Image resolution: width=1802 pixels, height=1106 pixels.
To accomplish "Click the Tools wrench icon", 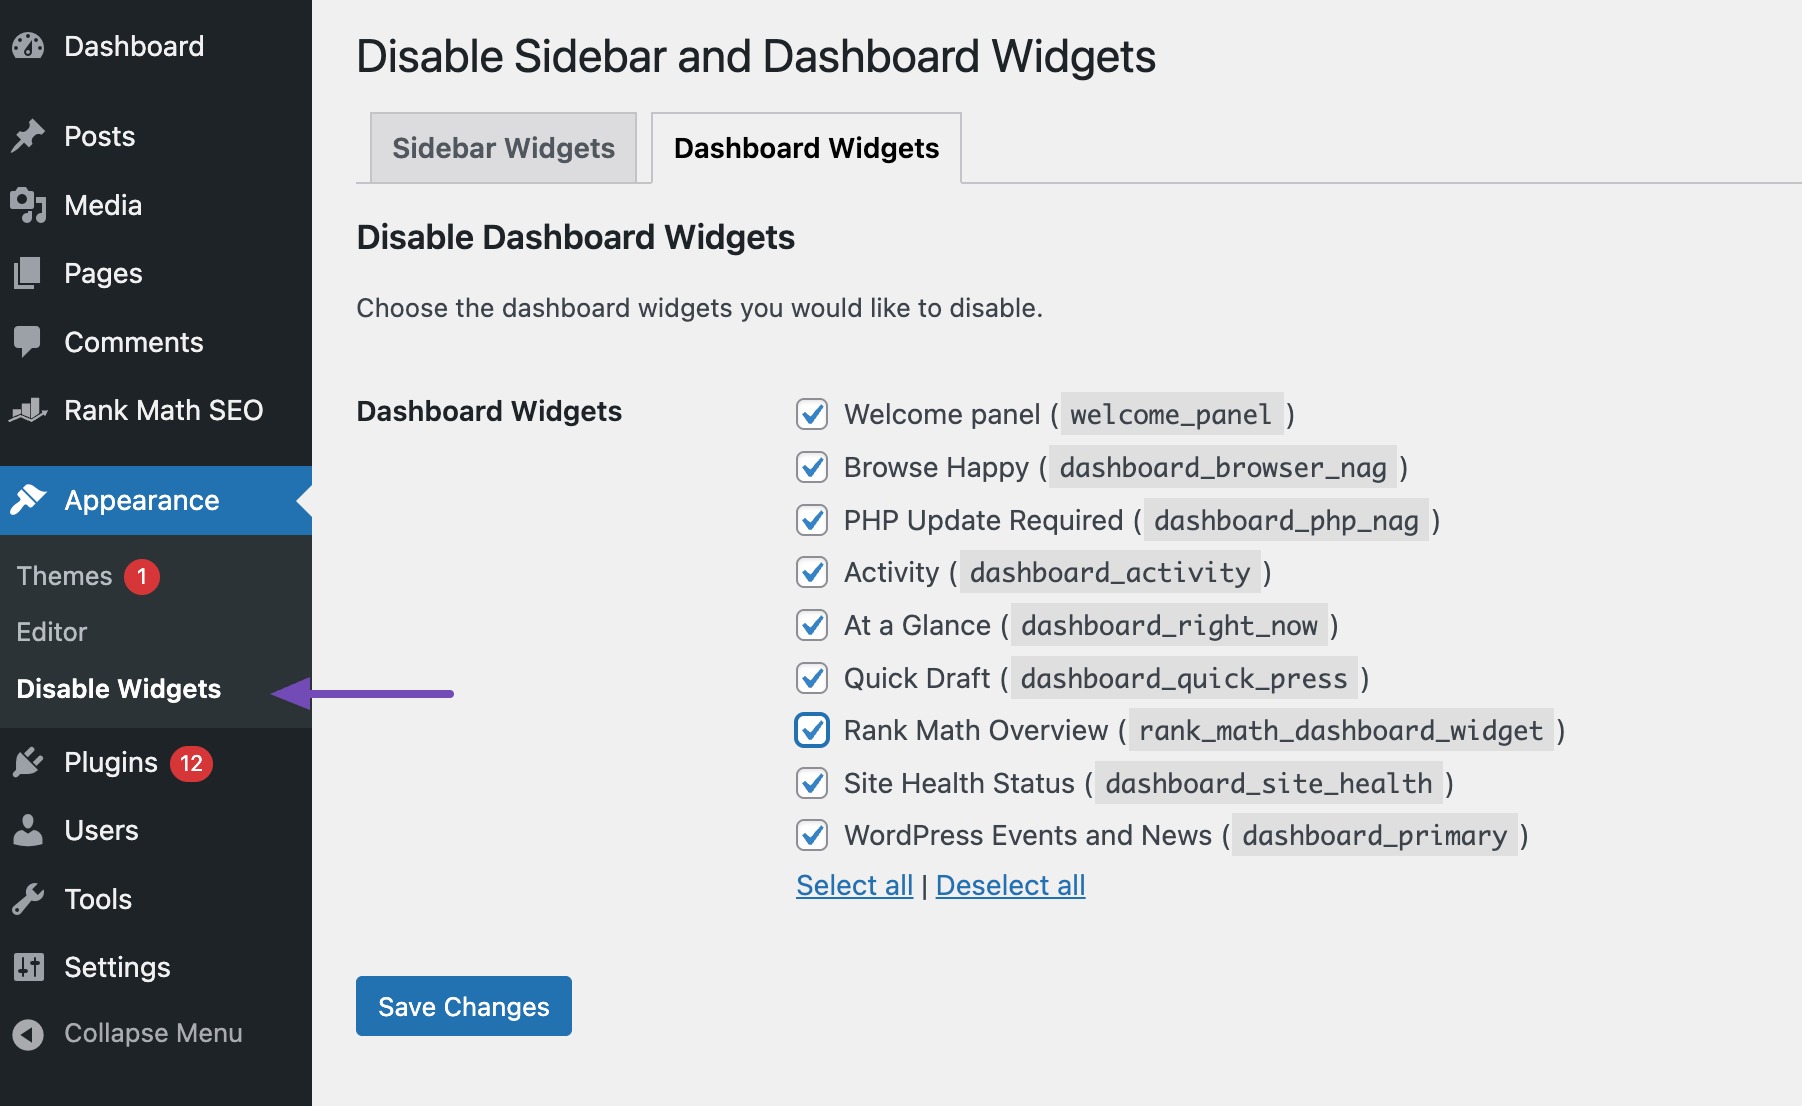I will [28, 899].
